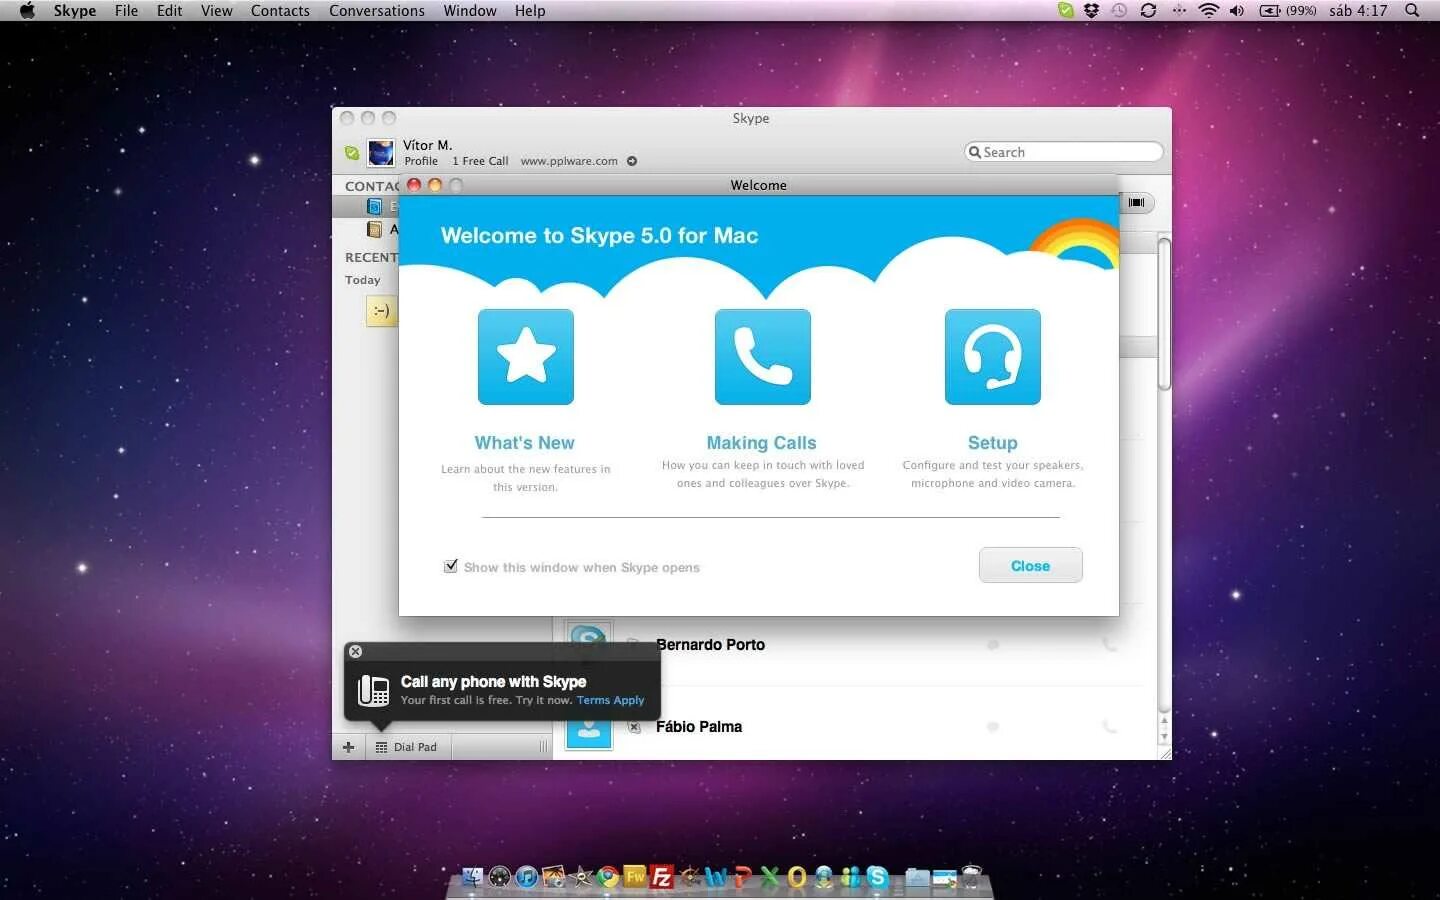The width and height of the screenshot is (1440, 900).
Task: Click the battery status indicator
Action: pyautogui.click(x=1287, y=11)
